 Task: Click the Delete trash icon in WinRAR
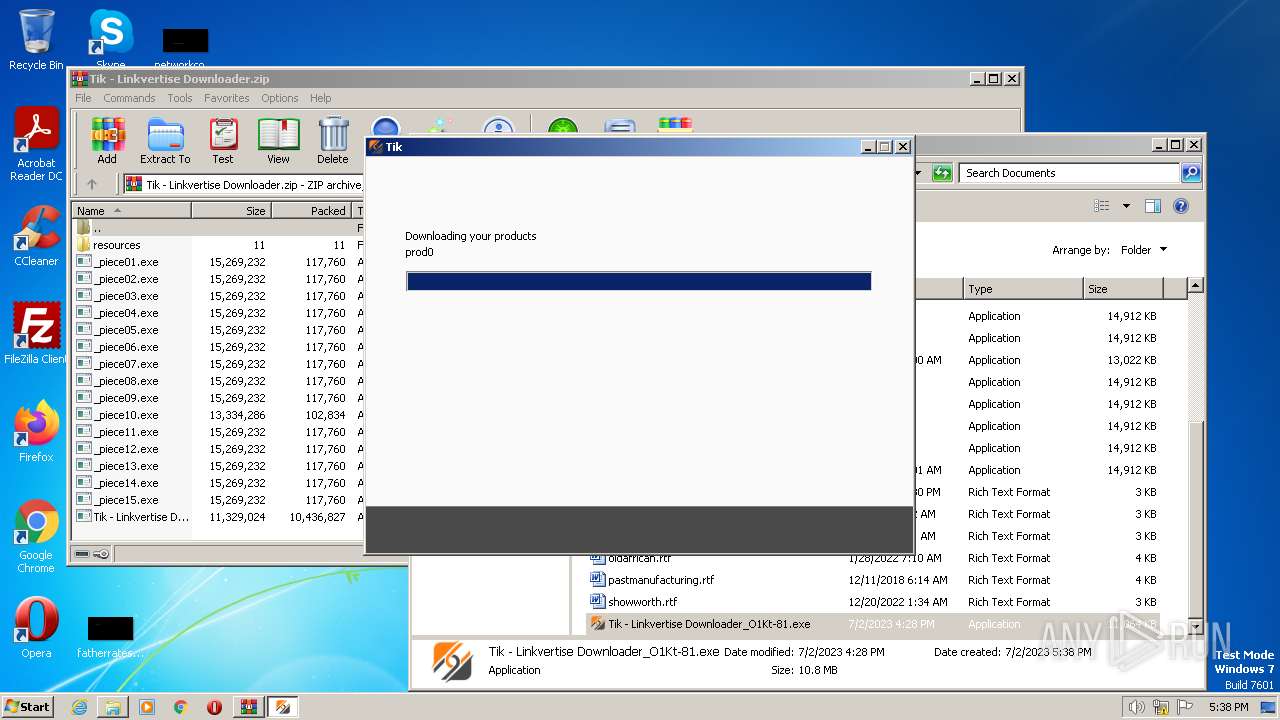tap(333, 140)
